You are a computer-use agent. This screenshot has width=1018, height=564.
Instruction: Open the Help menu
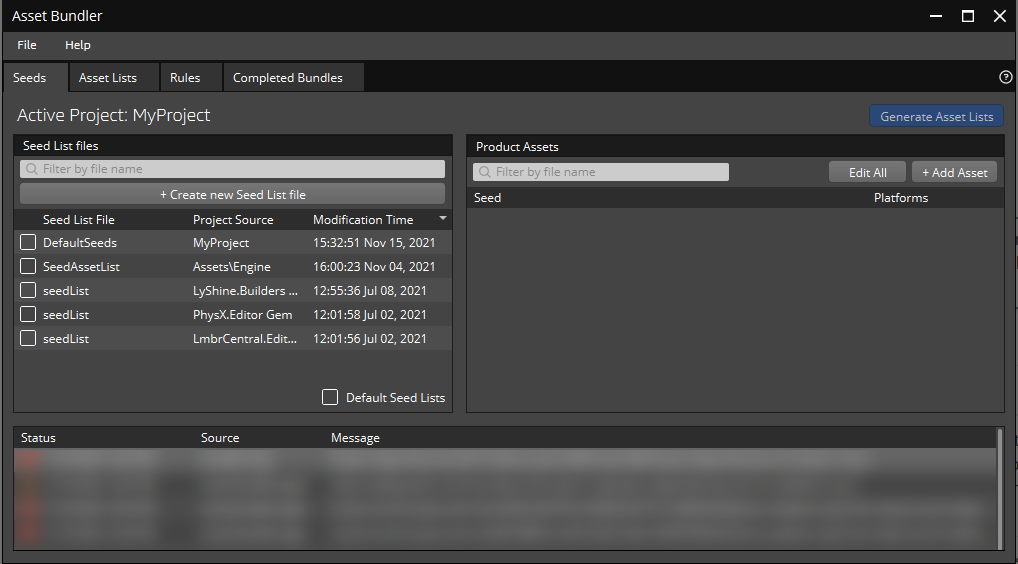click(78, 45)
